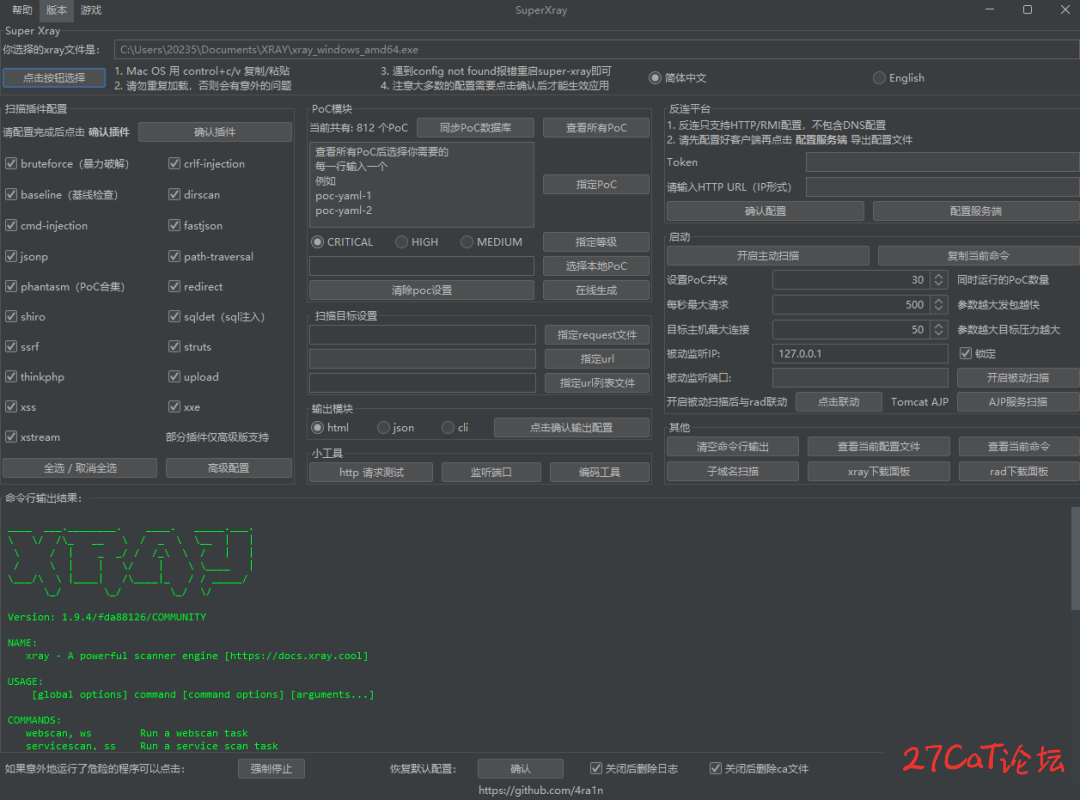Toggle the sqldet (sql注入) checkbox
Viewport: 1080px width, 800px height.
click(x=174, y=316)
